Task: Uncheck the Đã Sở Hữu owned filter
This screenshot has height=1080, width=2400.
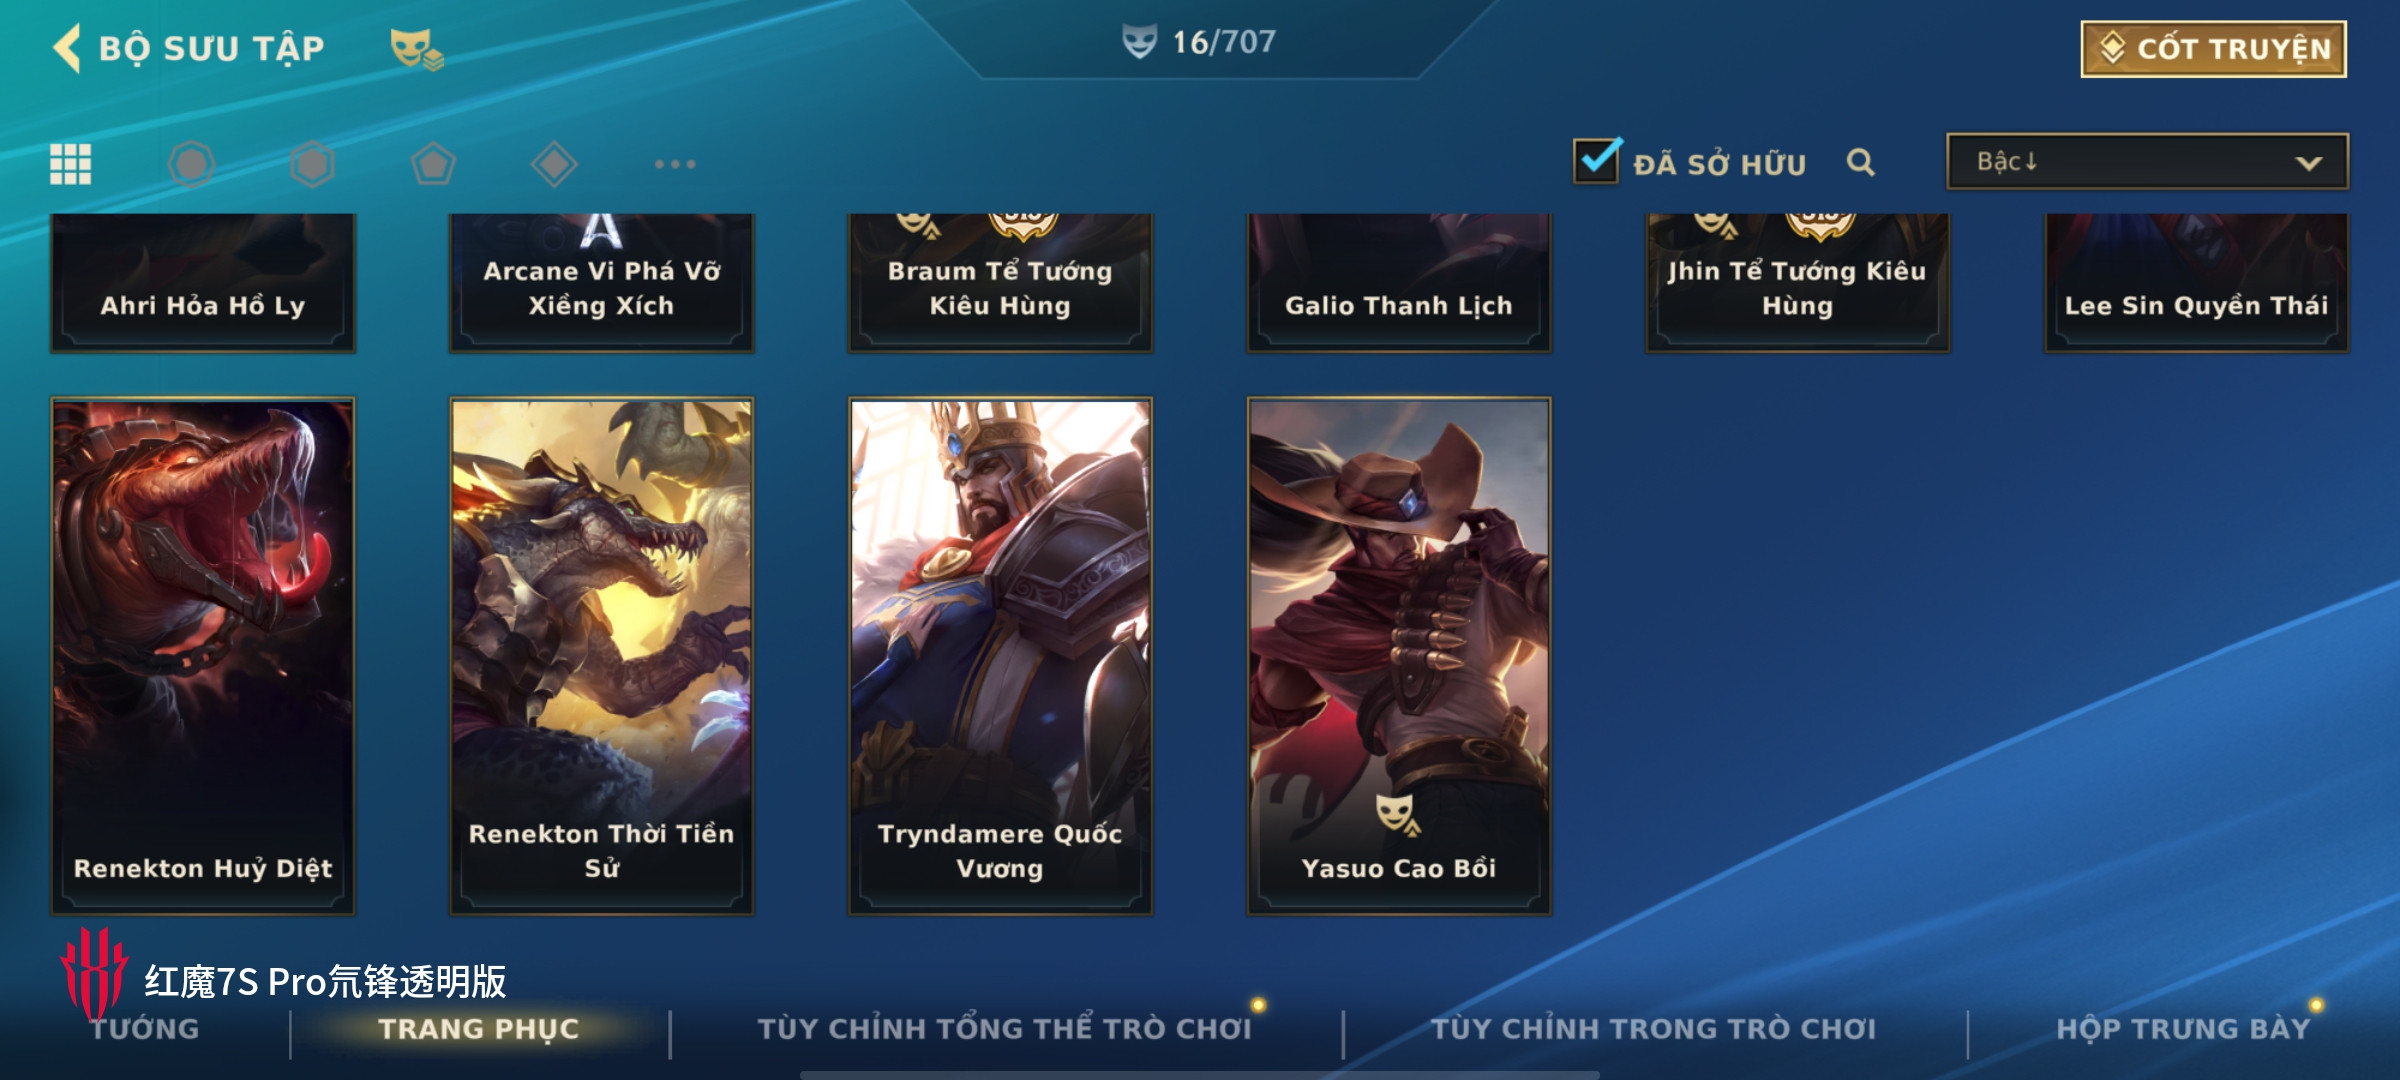Action: (1597, 161)
